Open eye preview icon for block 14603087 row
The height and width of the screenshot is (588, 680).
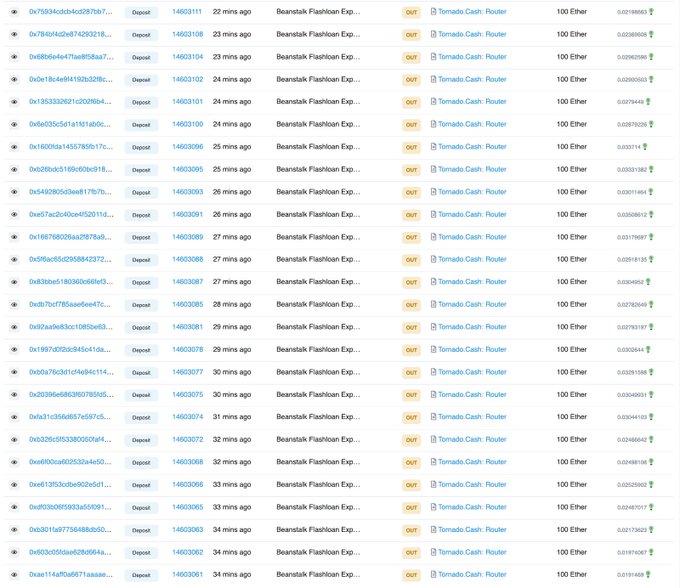14,282
